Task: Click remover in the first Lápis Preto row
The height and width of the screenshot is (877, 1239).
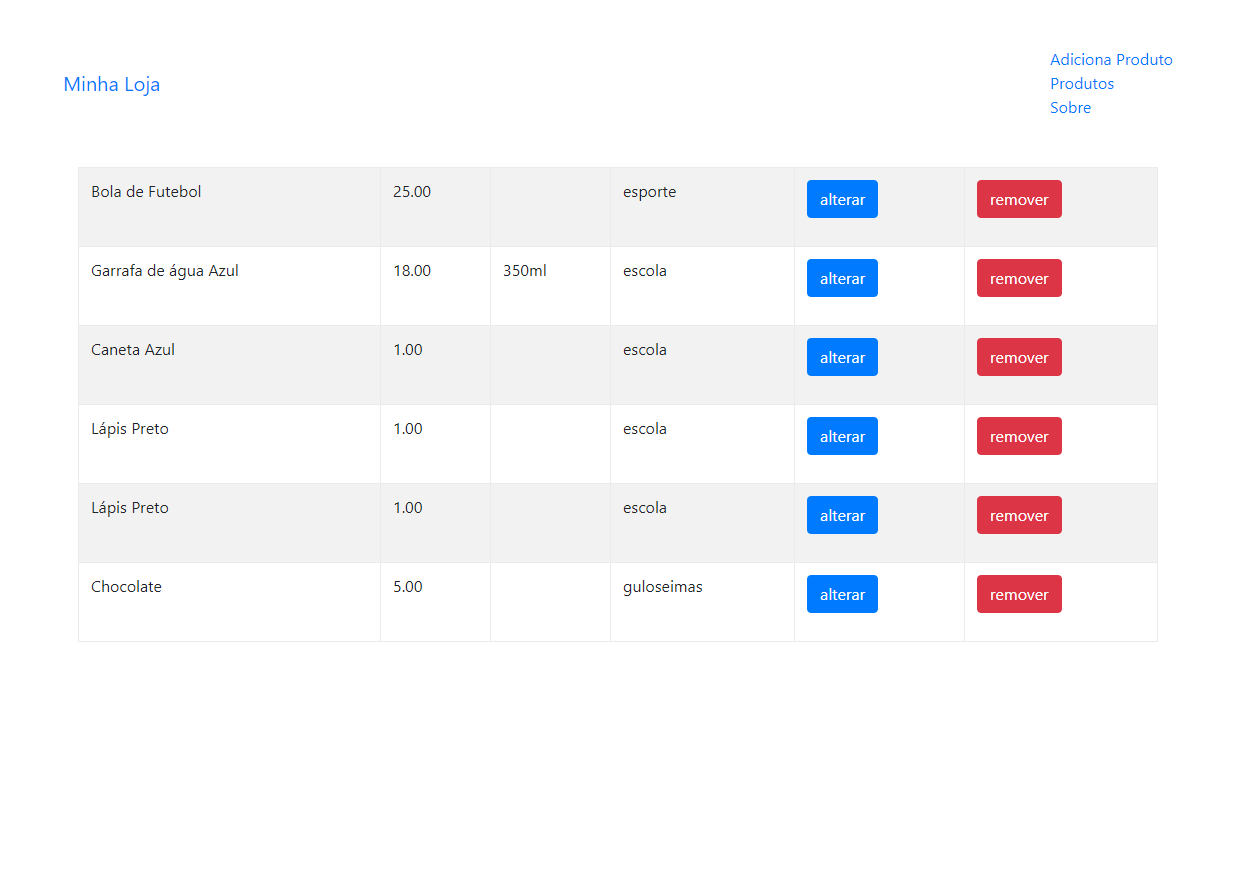Action: click(1019, 436)
